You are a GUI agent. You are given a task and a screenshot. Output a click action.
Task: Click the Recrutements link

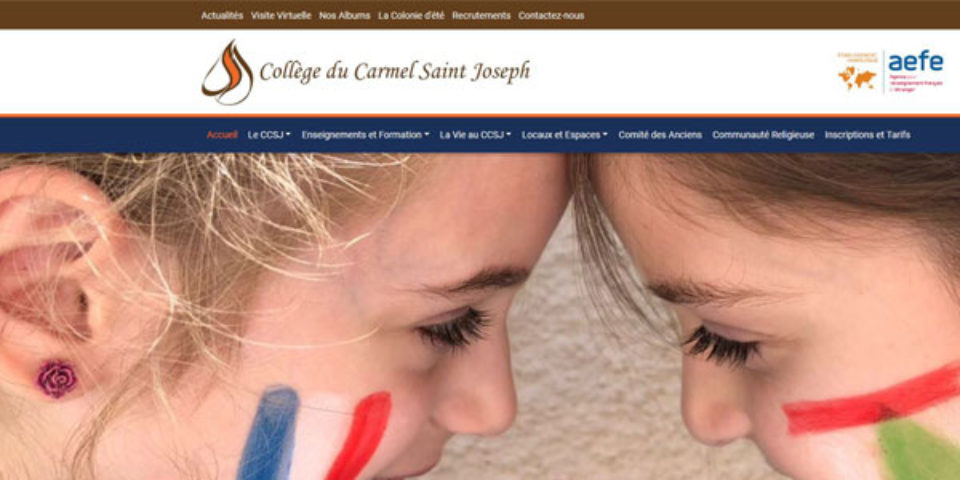pos(481,16)
